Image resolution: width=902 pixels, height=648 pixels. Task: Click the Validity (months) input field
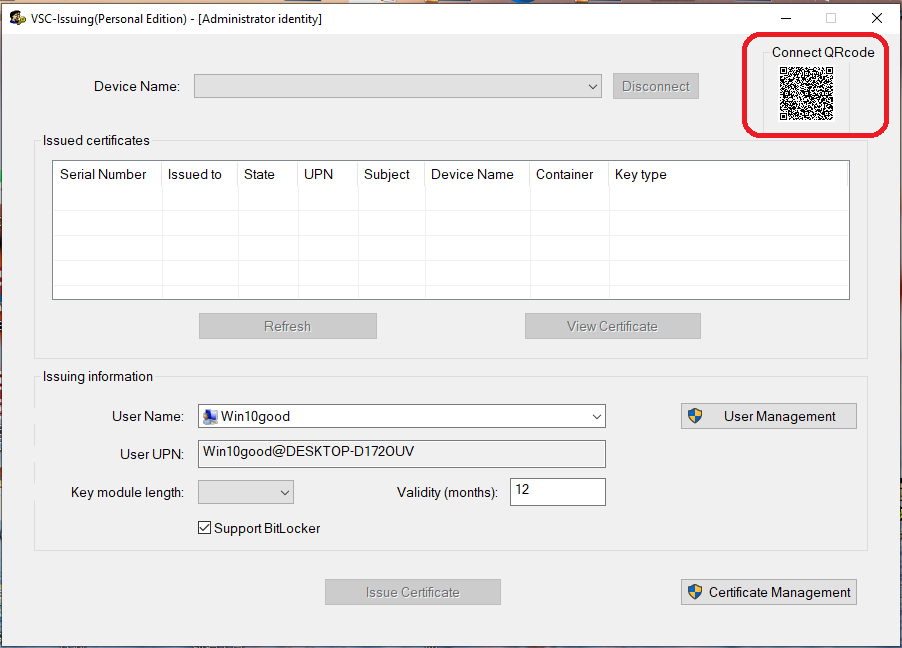click(x=557, y=492)
